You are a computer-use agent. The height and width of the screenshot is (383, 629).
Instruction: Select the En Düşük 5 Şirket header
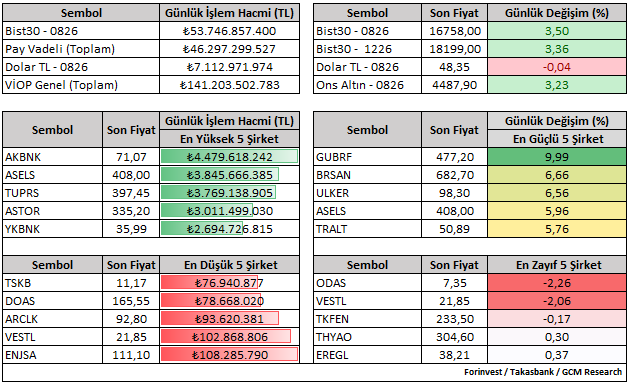click(229, 265)
